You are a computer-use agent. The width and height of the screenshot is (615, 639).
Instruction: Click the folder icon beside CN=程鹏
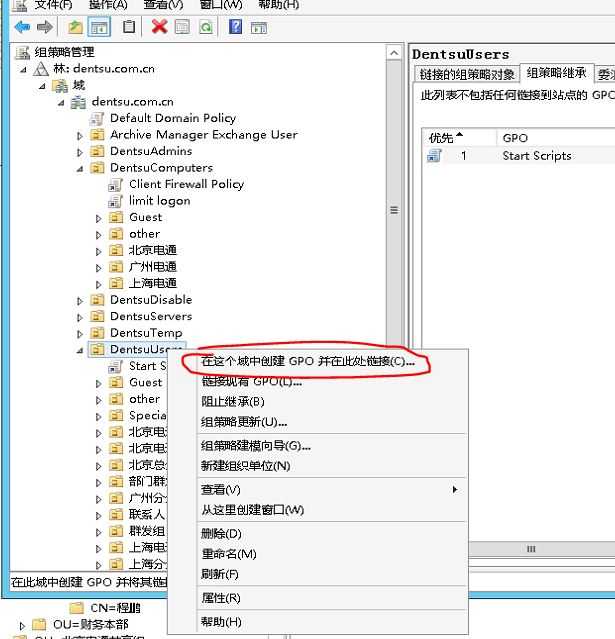pyautogui.click(x=77, y=608)
